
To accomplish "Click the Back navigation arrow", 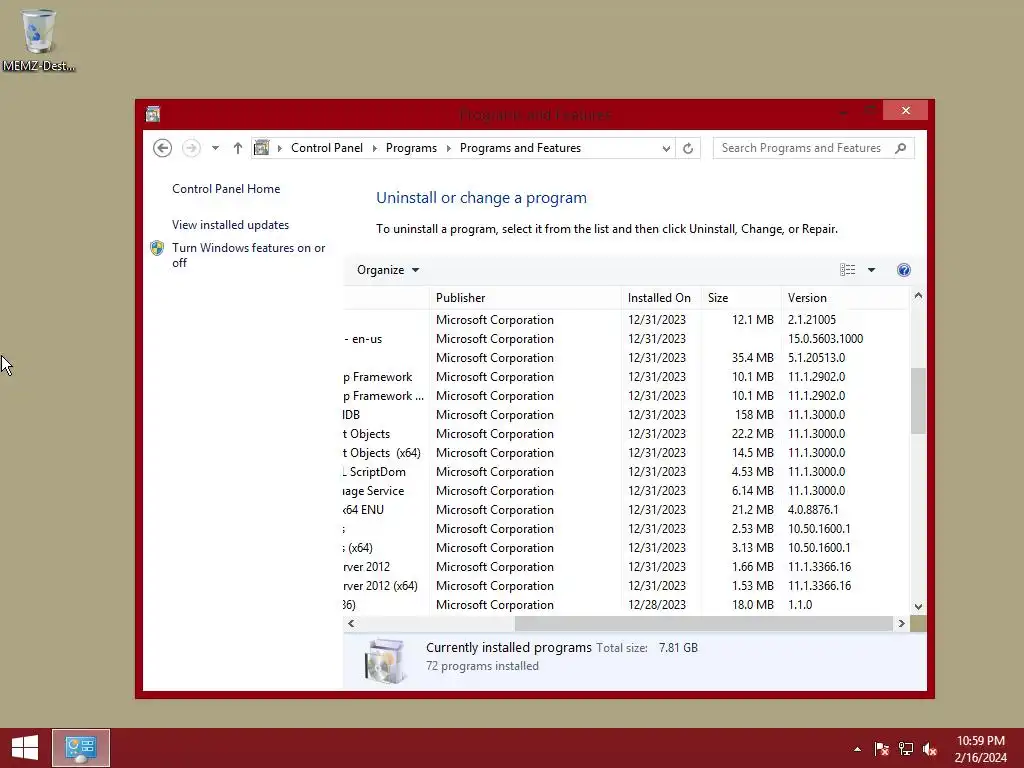I will pyautogui.click(x=163, y=148).
